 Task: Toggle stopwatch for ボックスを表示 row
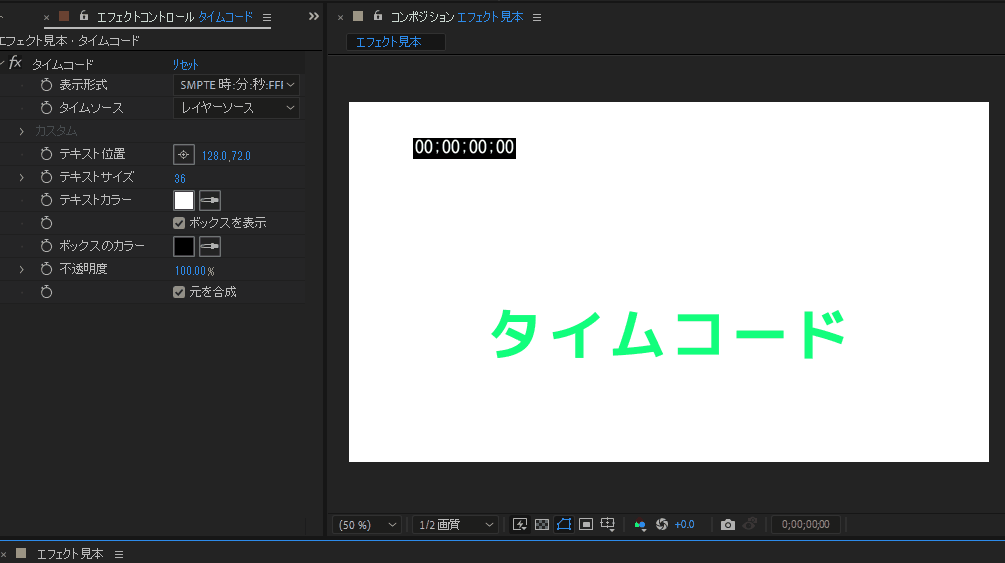pyautogui.click(x=46, y=223)
